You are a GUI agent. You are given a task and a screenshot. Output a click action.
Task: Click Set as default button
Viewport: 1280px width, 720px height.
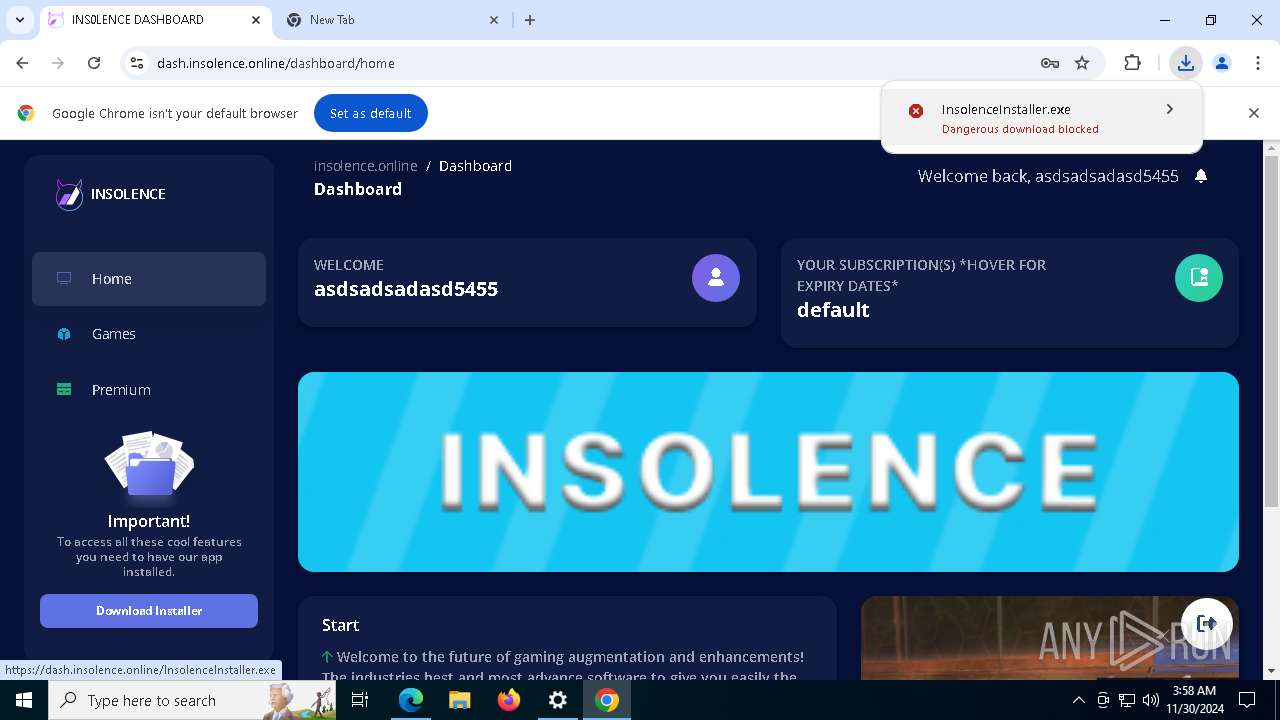[371, 113]
